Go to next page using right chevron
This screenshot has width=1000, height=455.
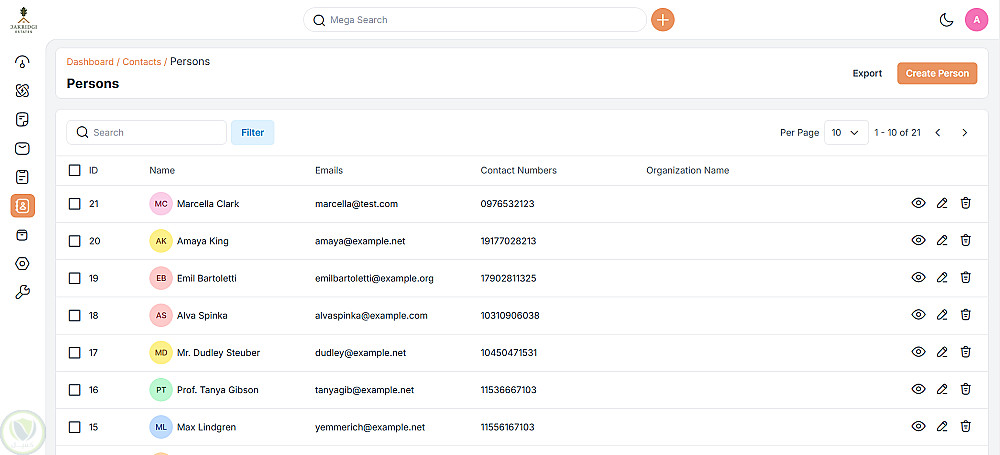pyautogui.click(x=964, y=133)
